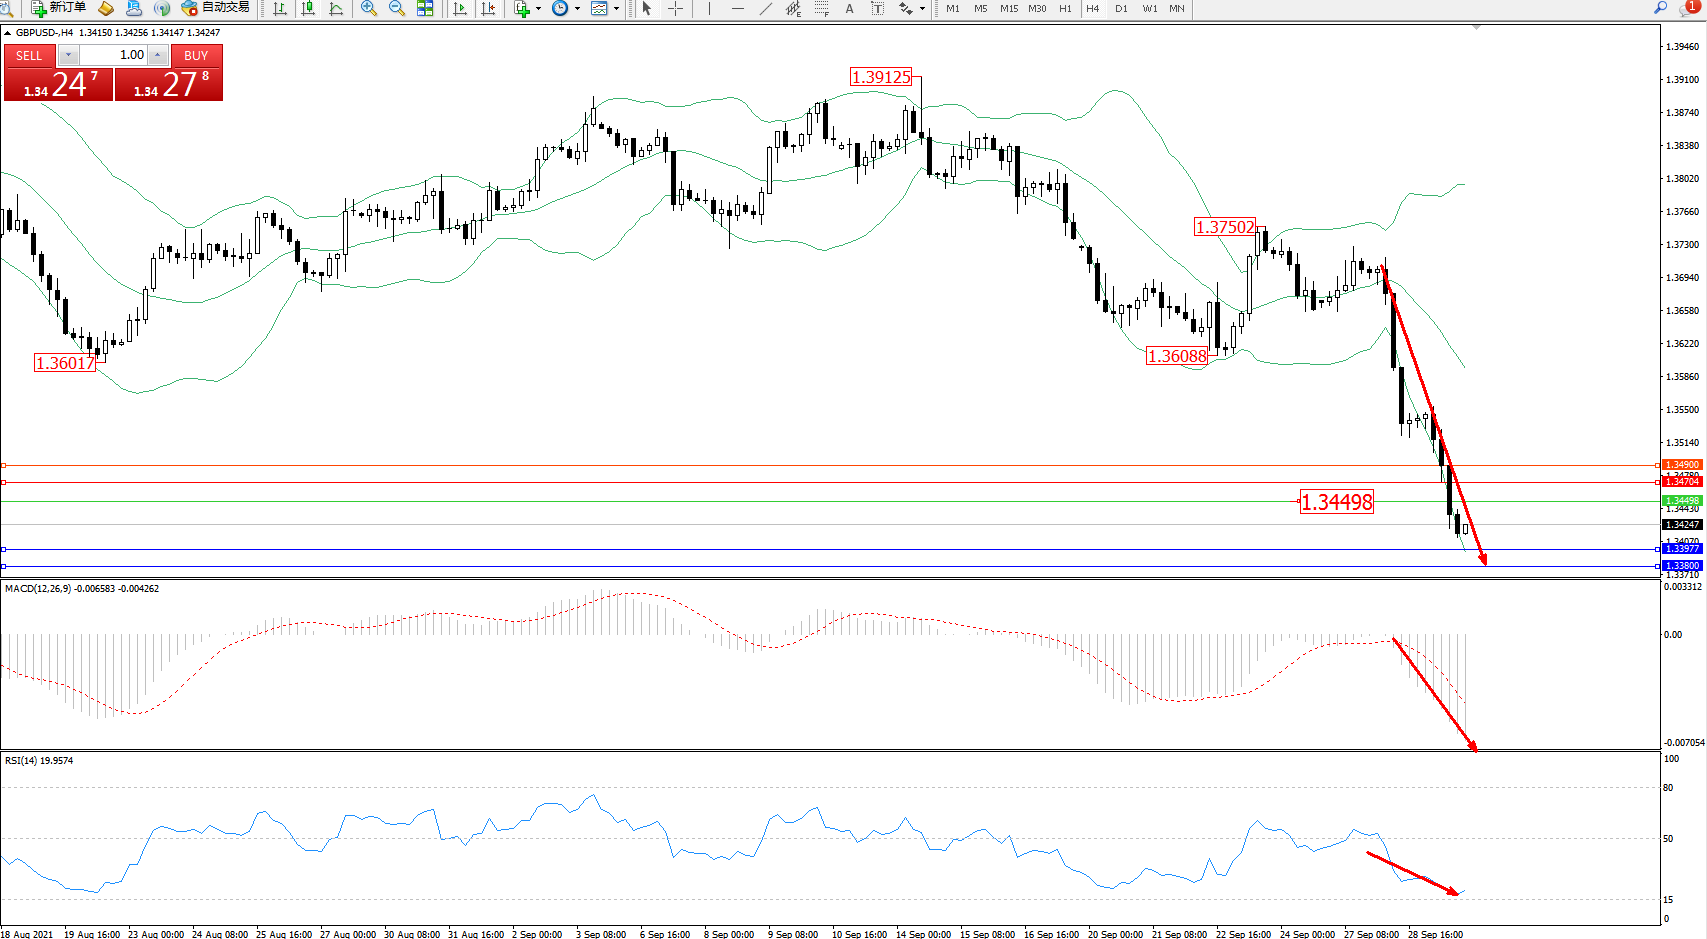Toggle bar chart display mode
The height and width of the screenshot is (939, 1707).
[280, 8]
